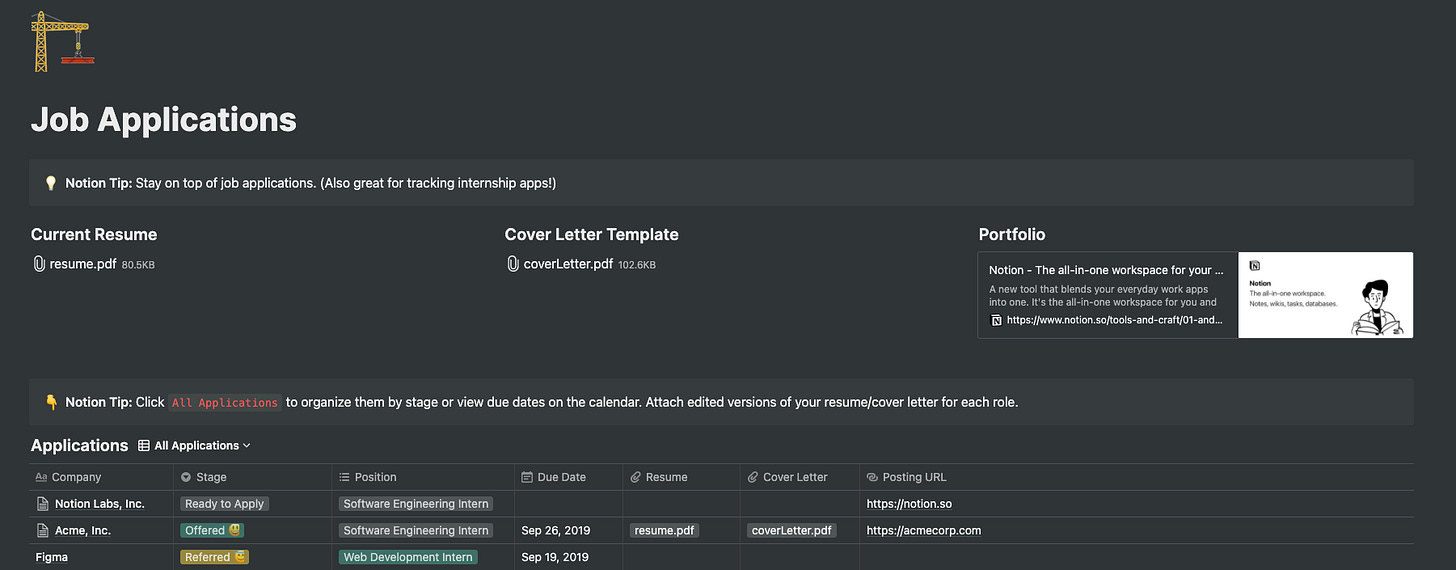Click the paperclip icon beside coverLetter.pdf
1456x570 pixels.
point(513,264)
